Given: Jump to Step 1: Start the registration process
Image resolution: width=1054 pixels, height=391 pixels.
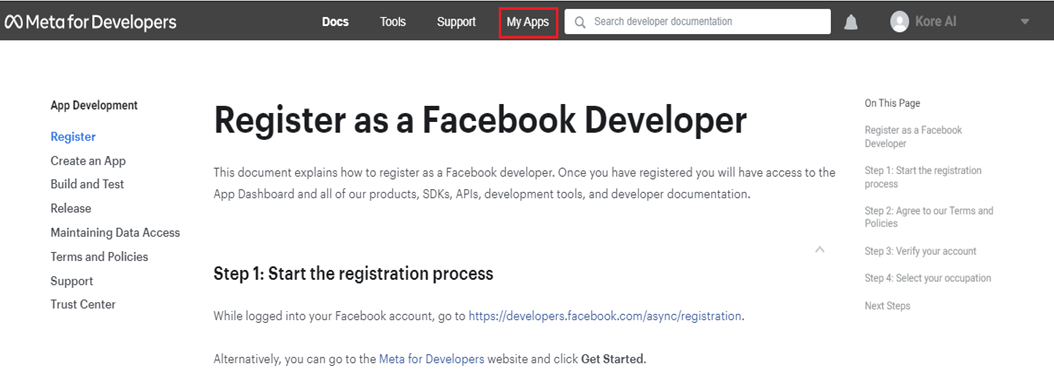Looking at the screenshot, I should pos(922,177).
